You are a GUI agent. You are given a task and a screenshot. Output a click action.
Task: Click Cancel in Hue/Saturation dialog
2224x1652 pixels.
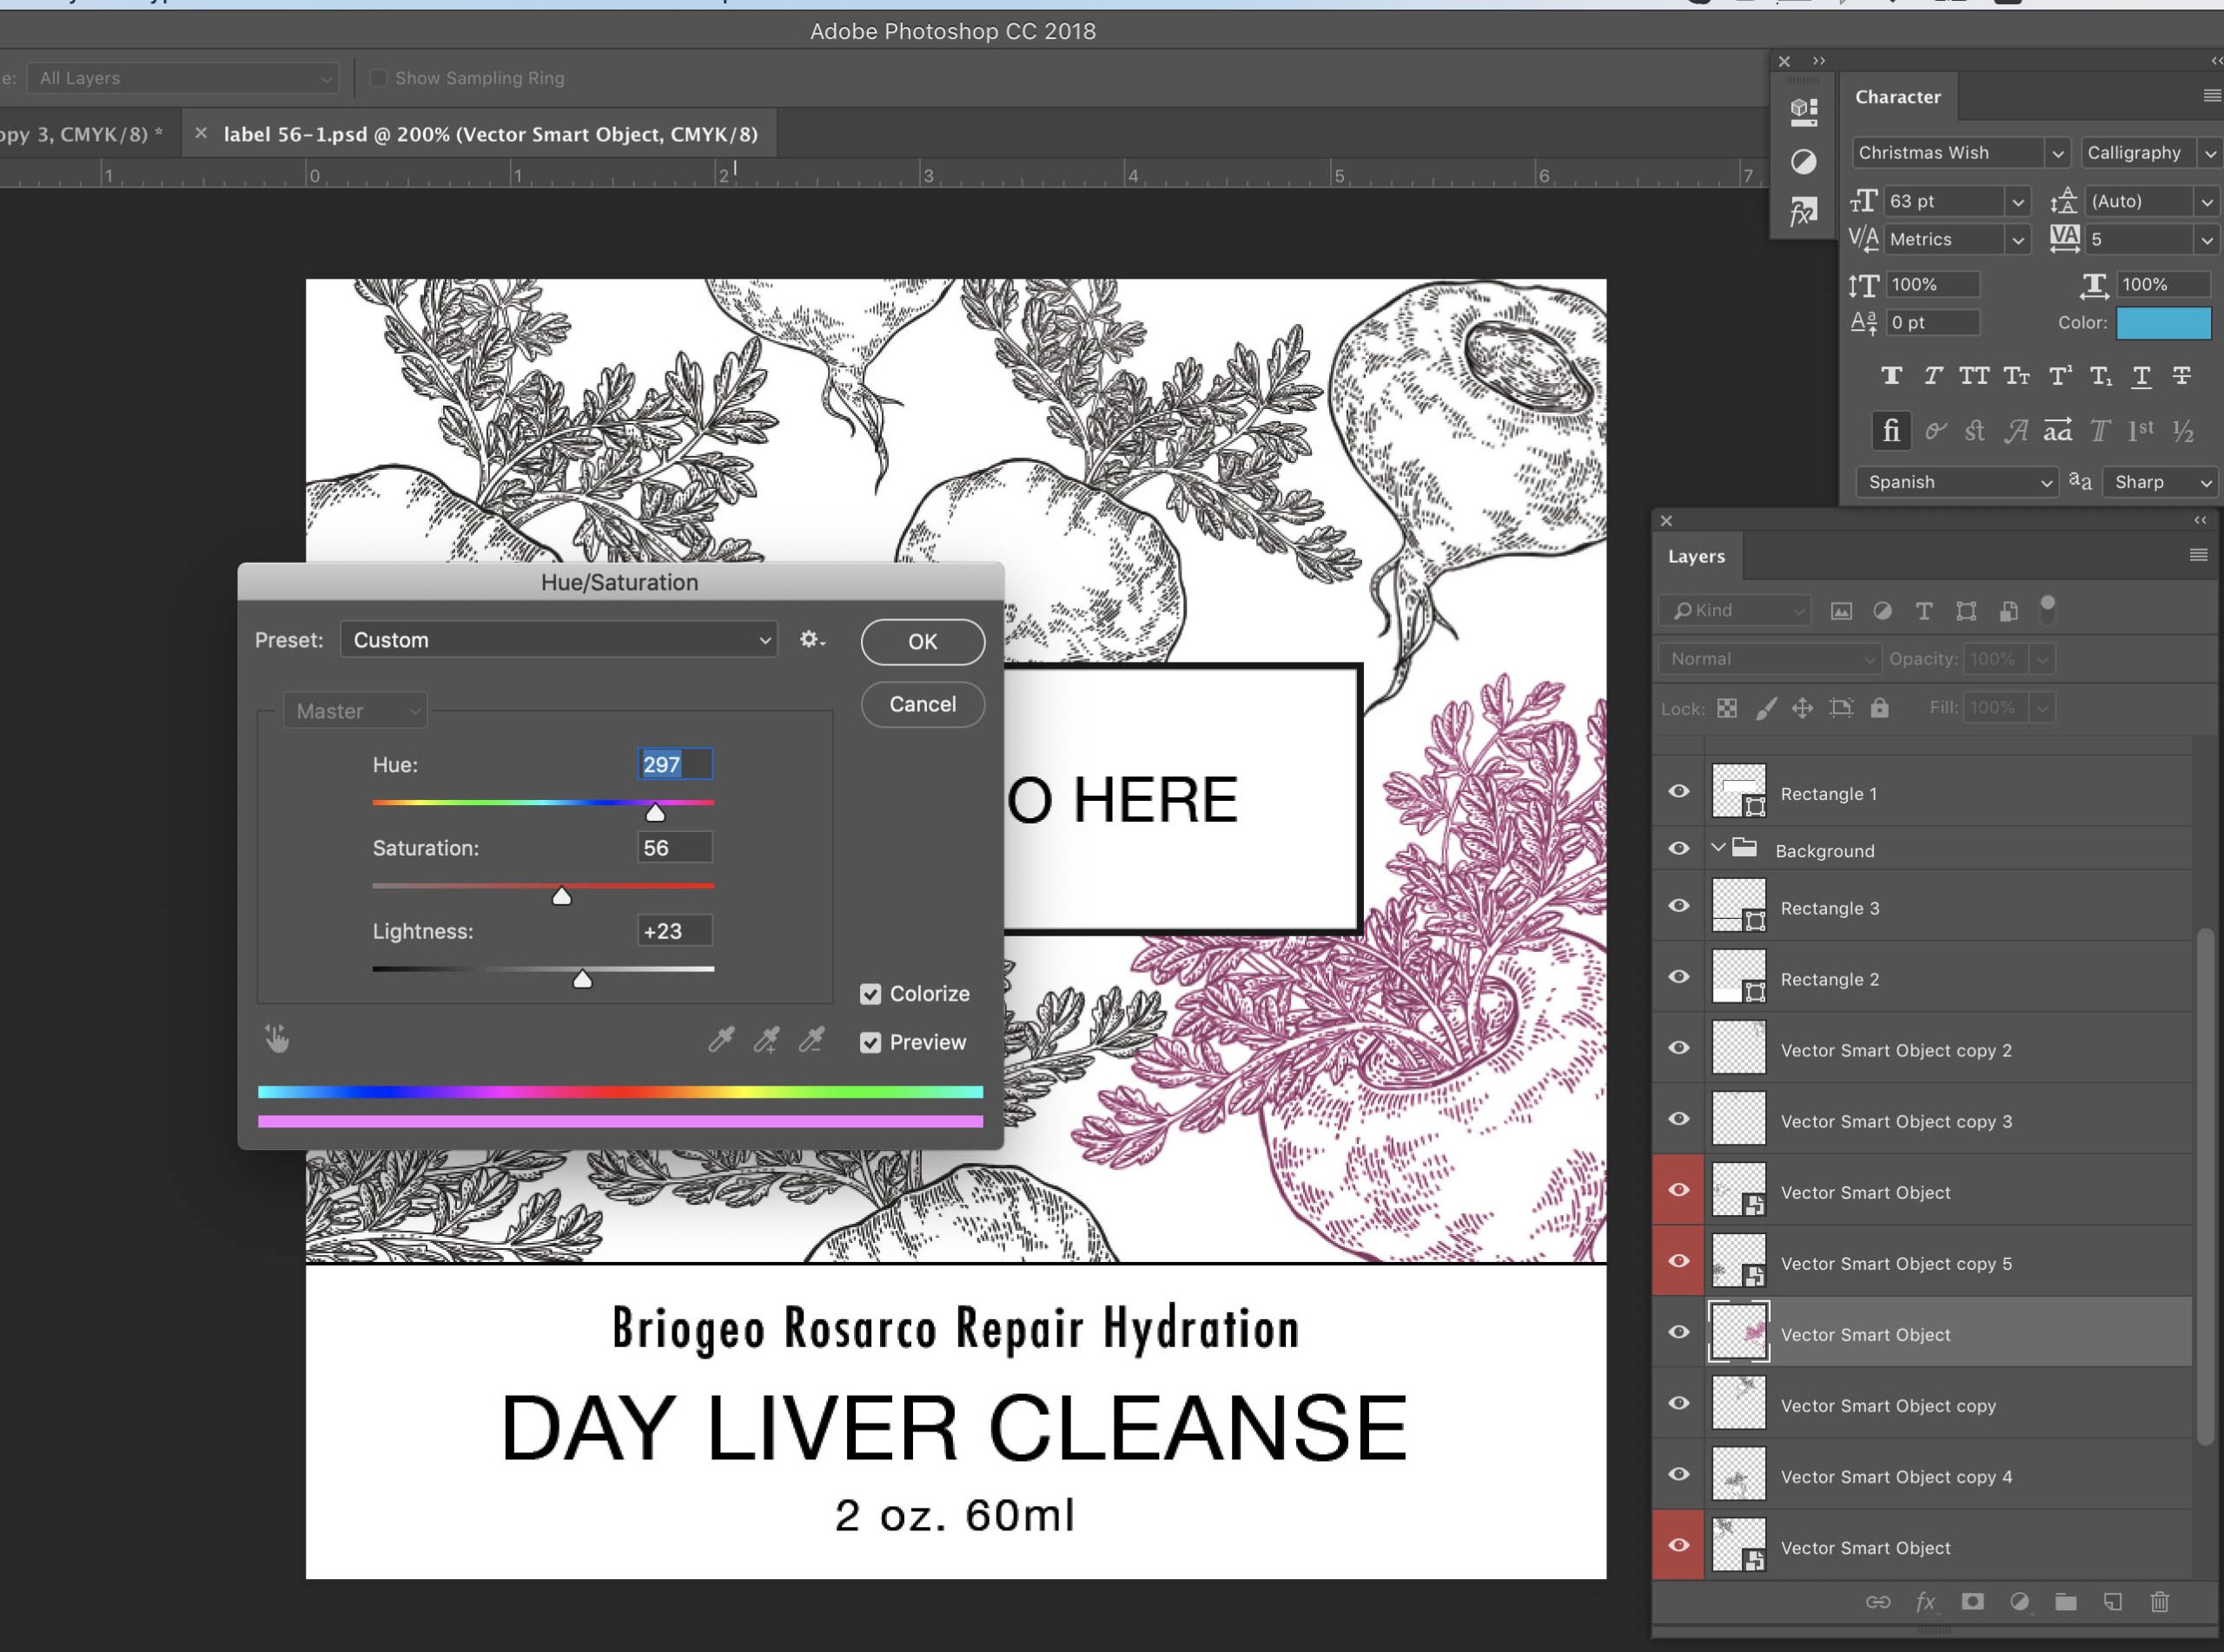coord(922,704)
